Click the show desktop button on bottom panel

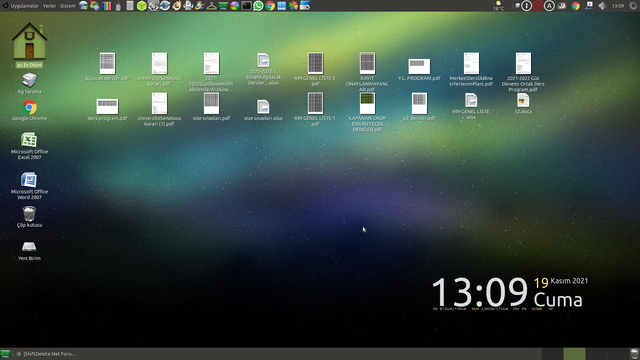coord(5,354)
